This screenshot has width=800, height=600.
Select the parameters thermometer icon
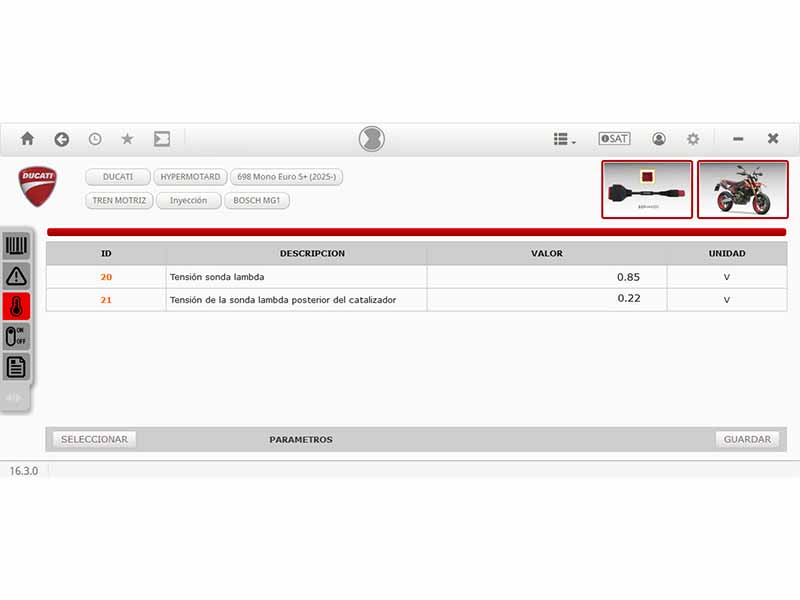click(x=16, y=306)
